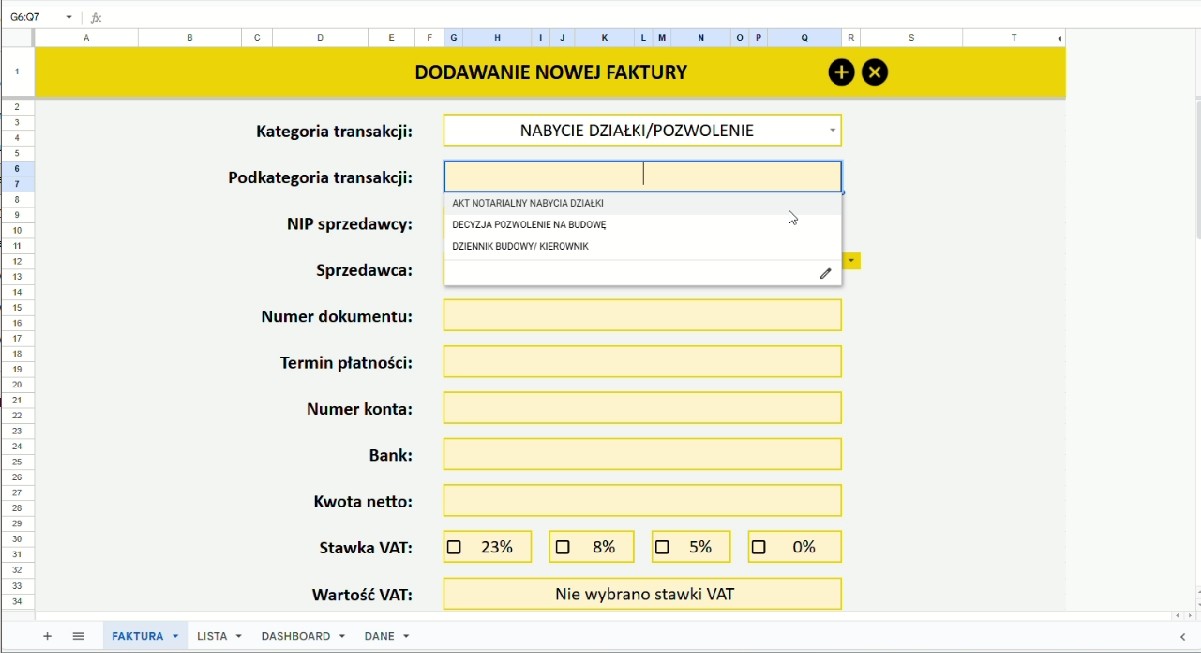The image size is (1201, 653).
Task: Open LISTA sheet tab menu arrow
Action: click(x=239, y=636)
